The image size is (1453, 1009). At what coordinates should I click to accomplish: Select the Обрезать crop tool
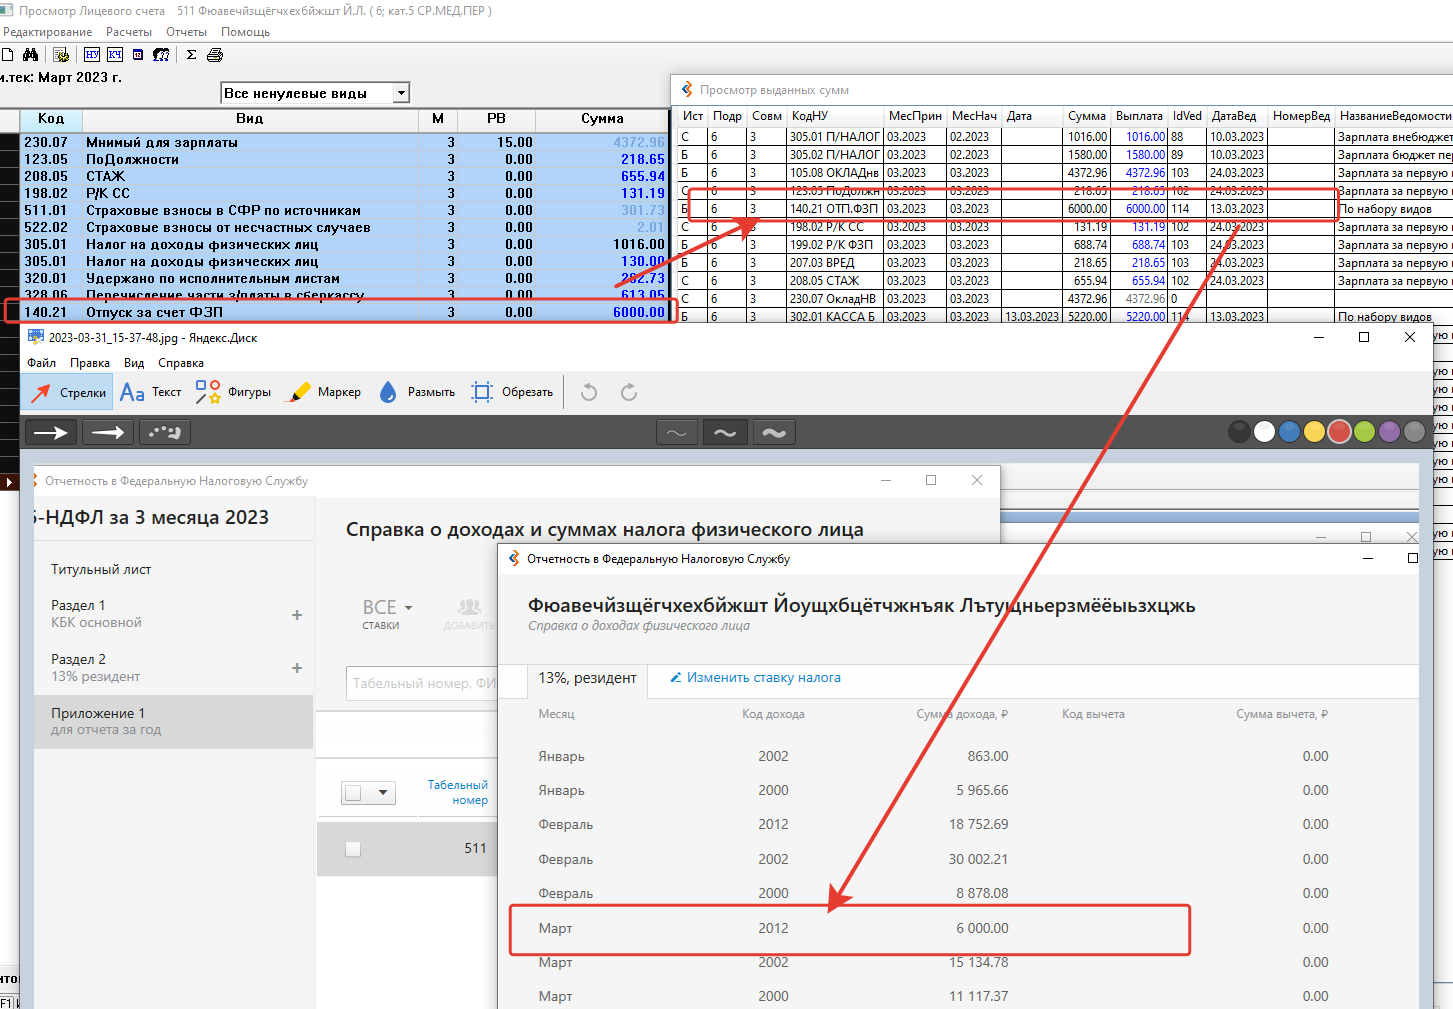coord(512,392)
